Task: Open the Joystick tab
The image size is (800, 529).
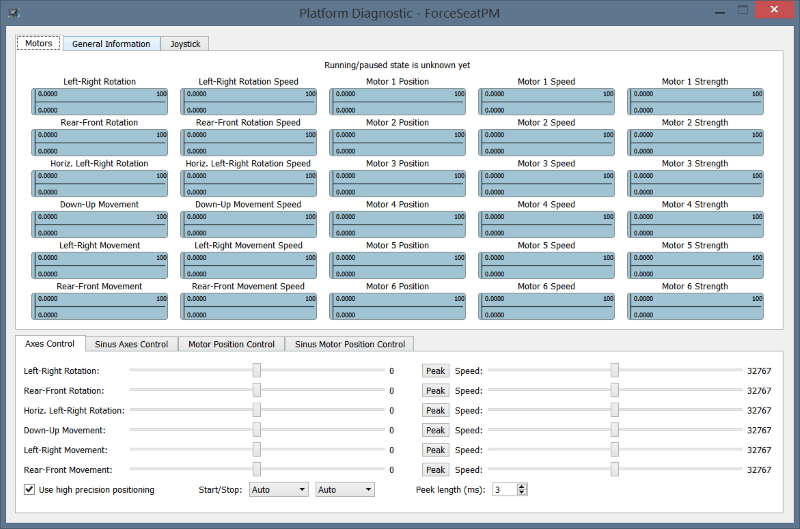Action: point(185,44)
